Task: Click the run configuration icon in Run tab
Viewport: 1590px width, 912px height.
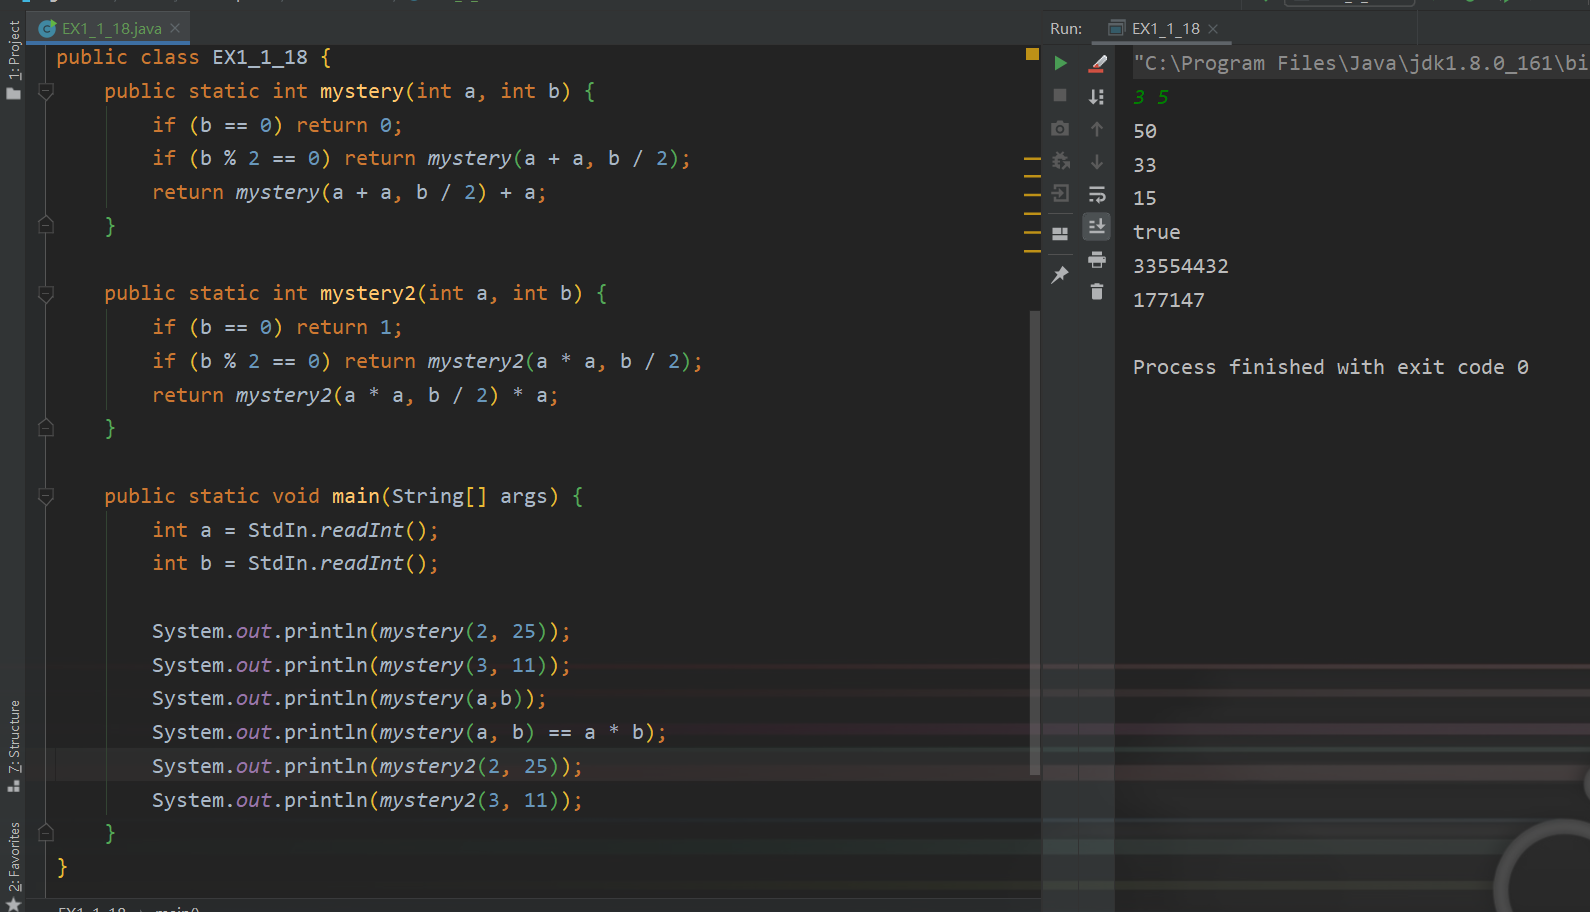Action: pyautogui.click(x=1117, y=28)
